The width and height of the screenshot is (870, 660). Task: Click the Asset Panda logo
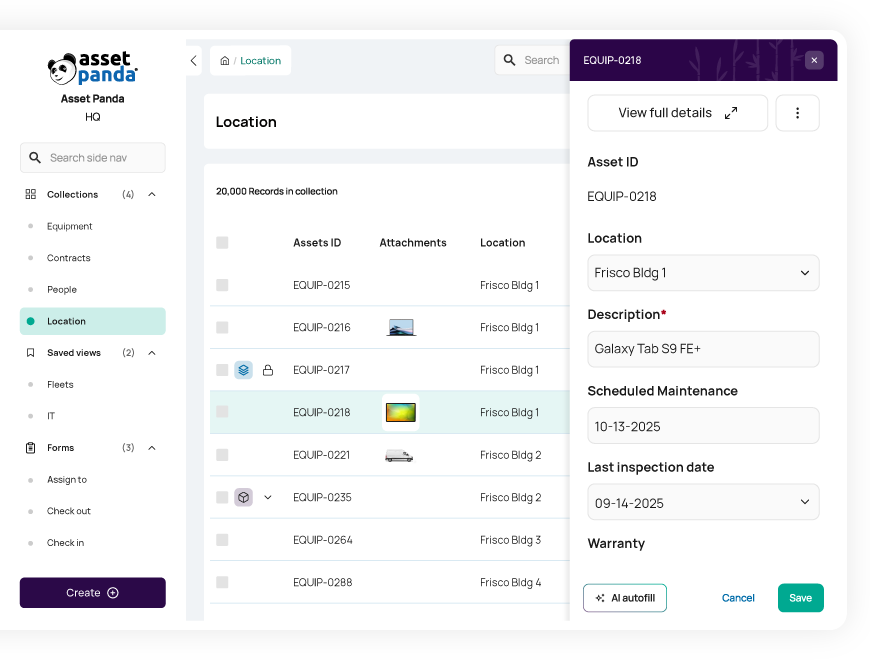tap(92, 68)
